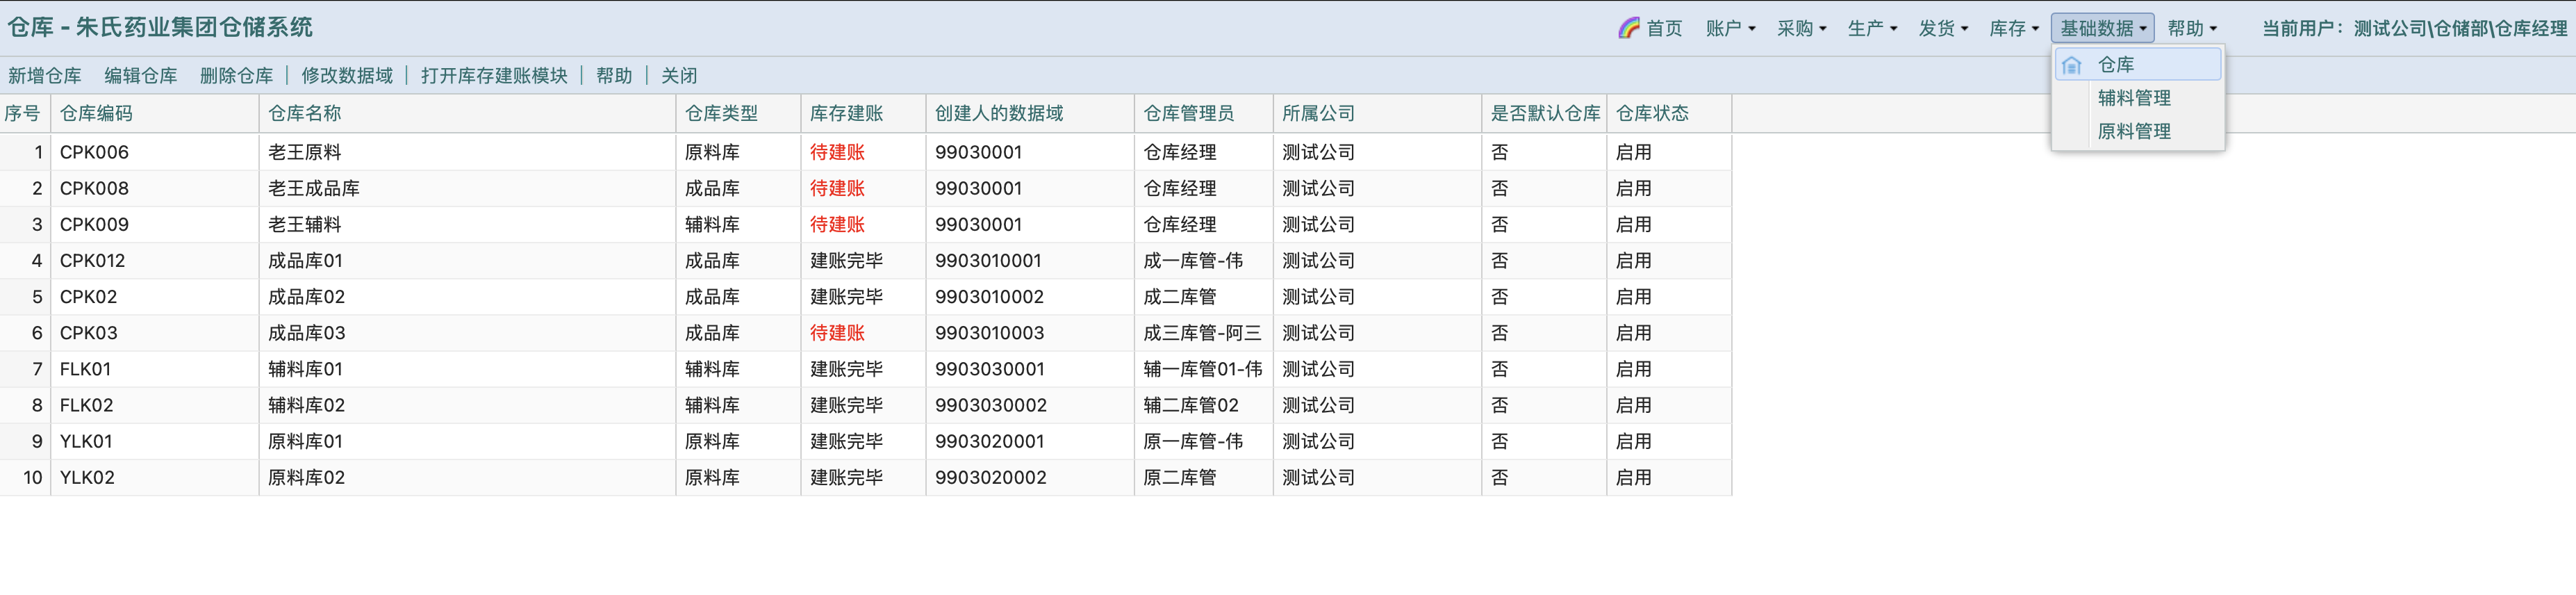
Task: Expand the 库存 menu
Action: (x=2013, y=28)
